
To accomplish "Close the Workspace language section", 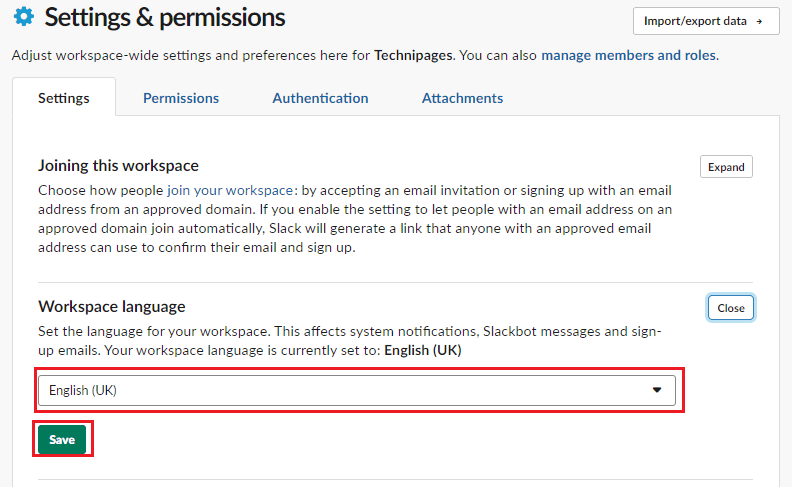I will 731,308.
